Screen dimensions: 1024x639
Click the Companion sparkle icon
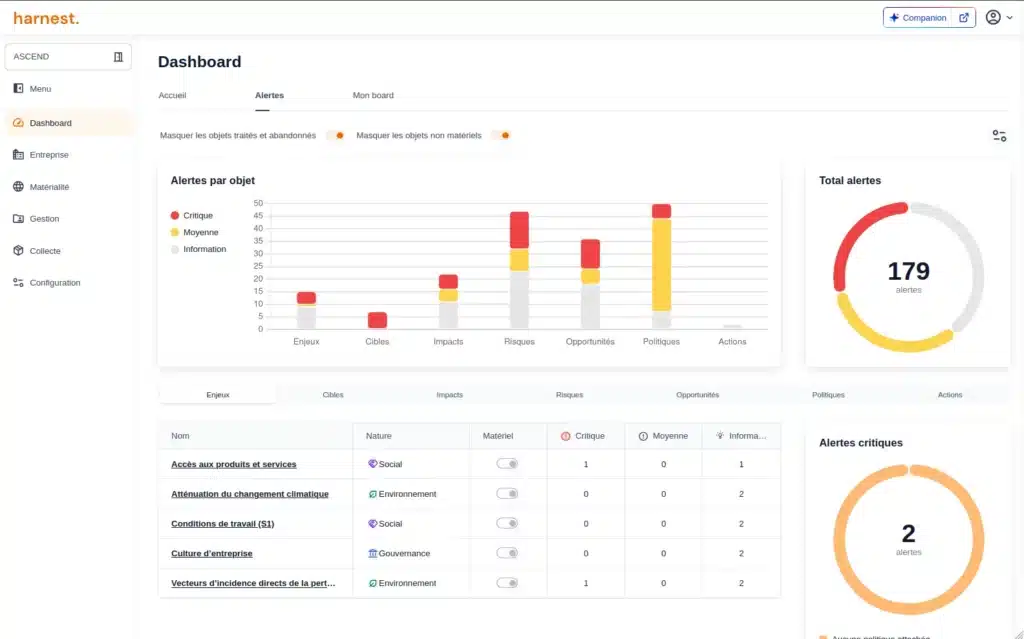tap(894, 18)
